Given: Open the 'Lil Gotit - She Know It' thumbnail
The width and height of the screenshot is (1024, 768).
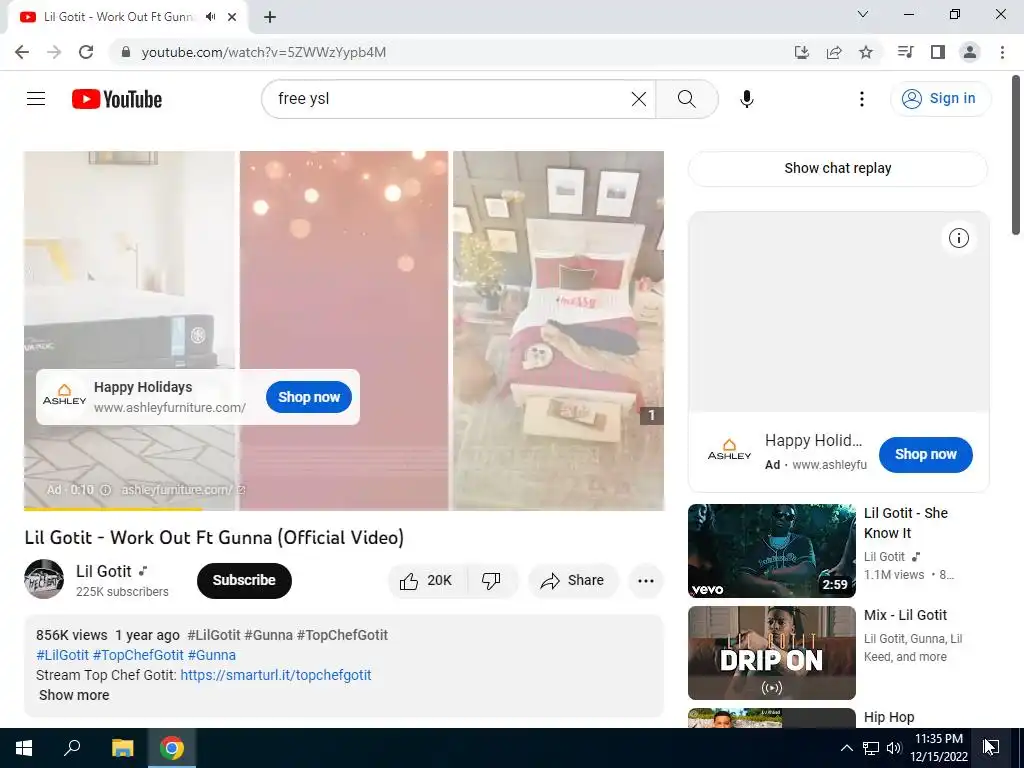Looking at the screenshot, I should coord(771,551).
